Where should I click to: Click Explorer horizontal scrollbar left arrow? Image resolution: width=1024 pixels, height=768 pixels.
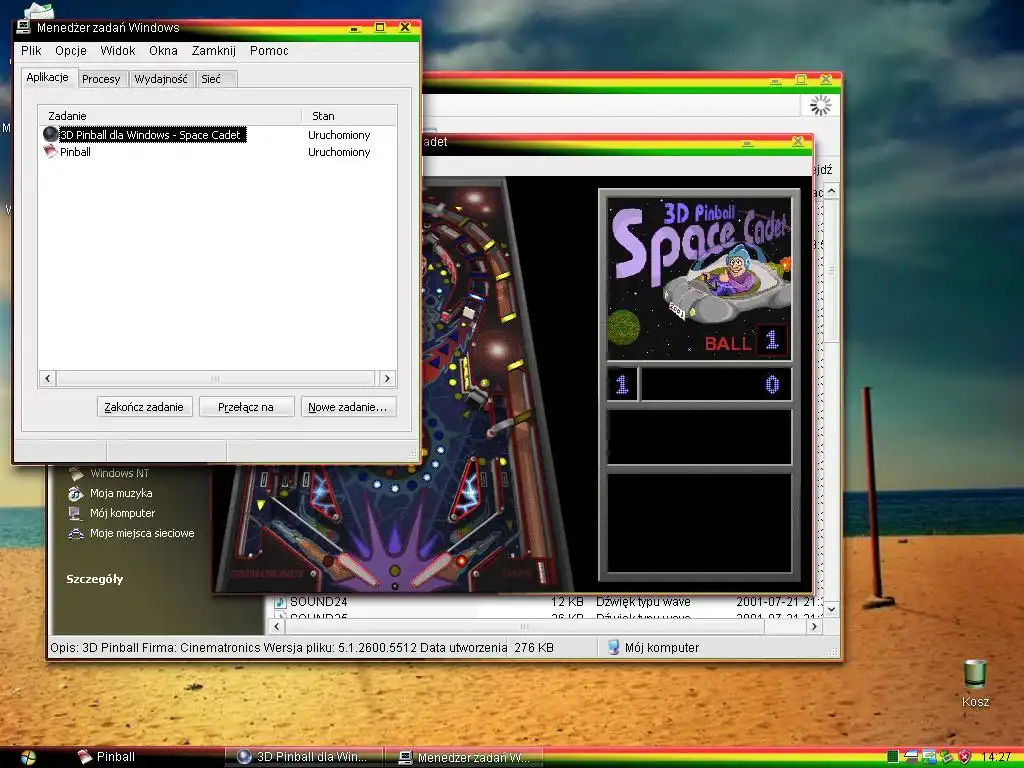pos(276,626)
